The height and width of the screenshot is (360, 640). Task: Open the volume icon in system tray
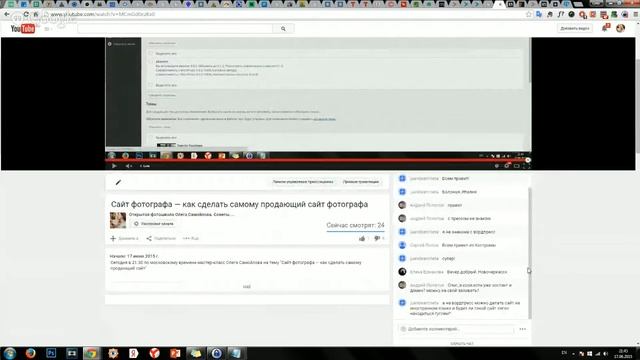pyautogui.click(x=605, y=353)
